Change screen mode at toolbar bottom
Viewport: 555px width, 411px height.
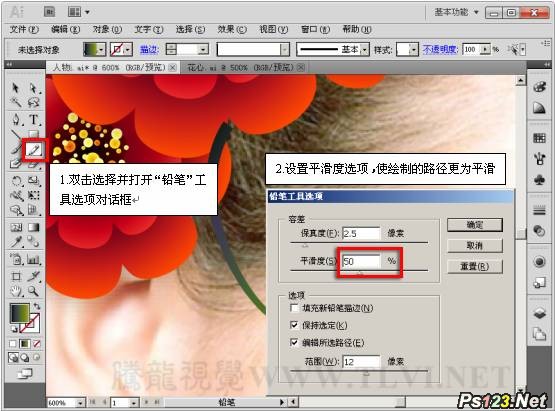click(25, 373)
